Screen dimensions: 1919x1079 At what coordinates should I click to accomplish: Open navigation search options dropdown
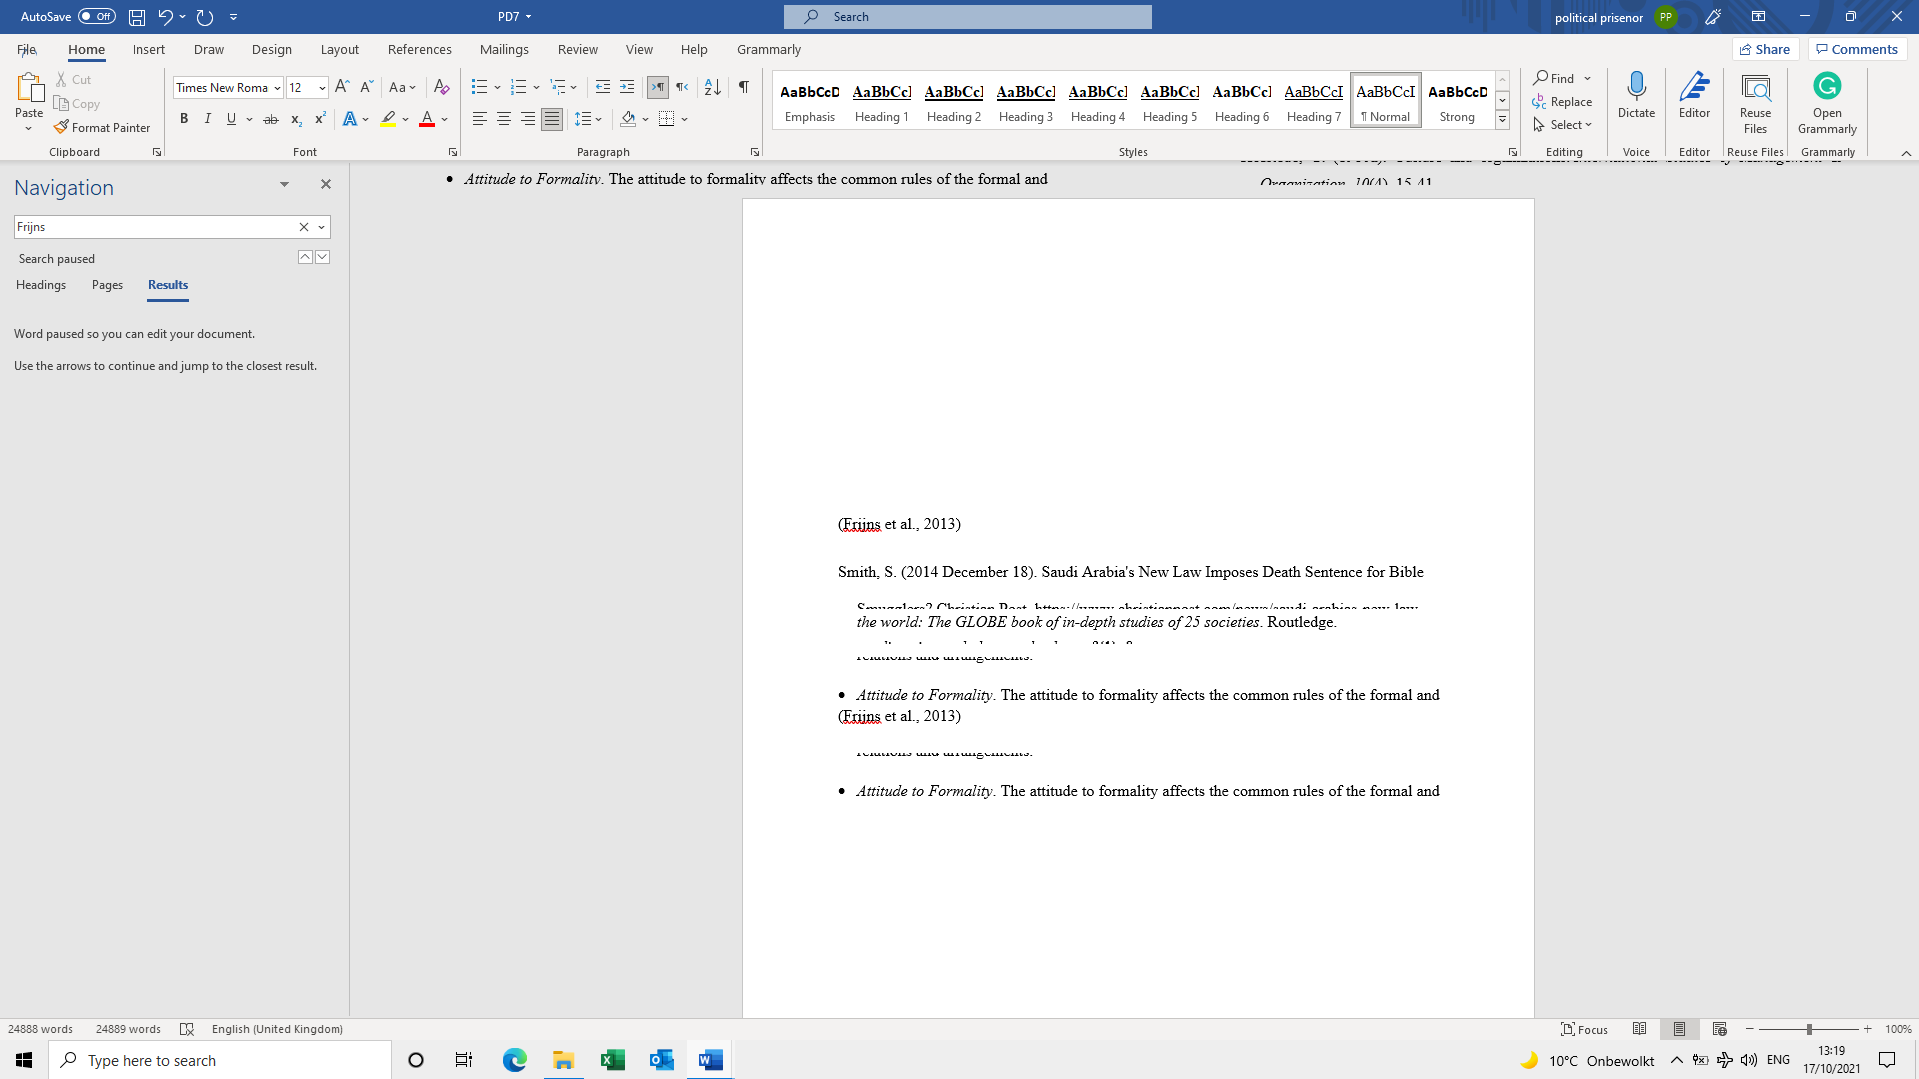coord(322,227)
